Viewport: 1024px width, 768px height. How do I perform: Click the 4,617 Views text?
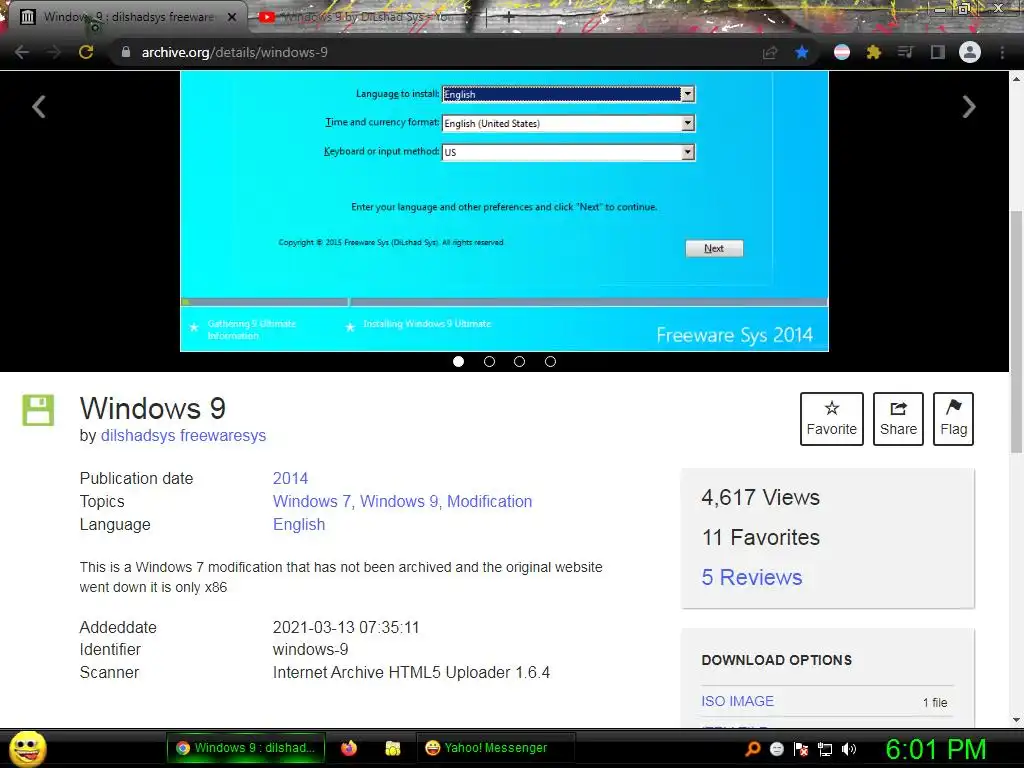point(760,498)
